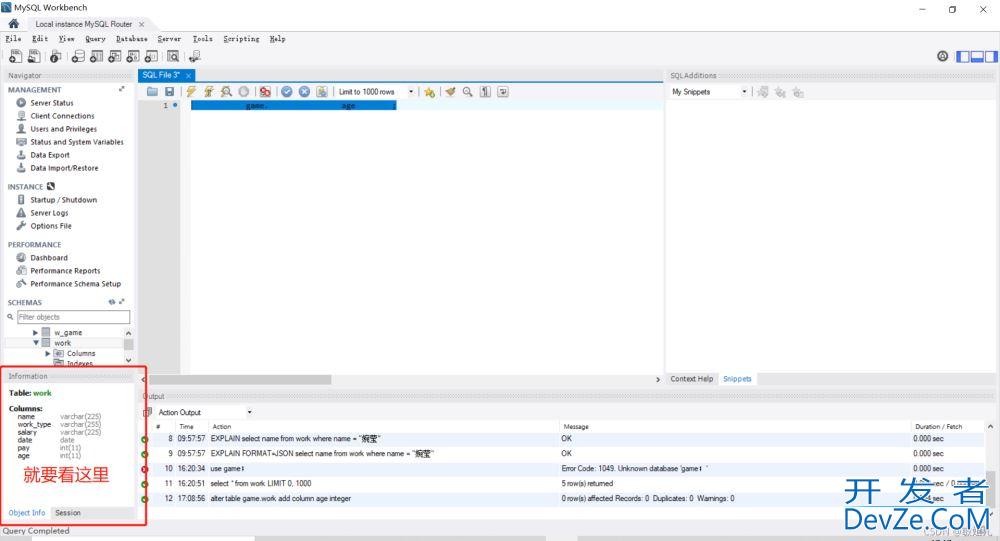Image resolution: width=1000 pixels, height=541 pixels.
Task: Open the Server menu
Action: [x=169, y=39]
